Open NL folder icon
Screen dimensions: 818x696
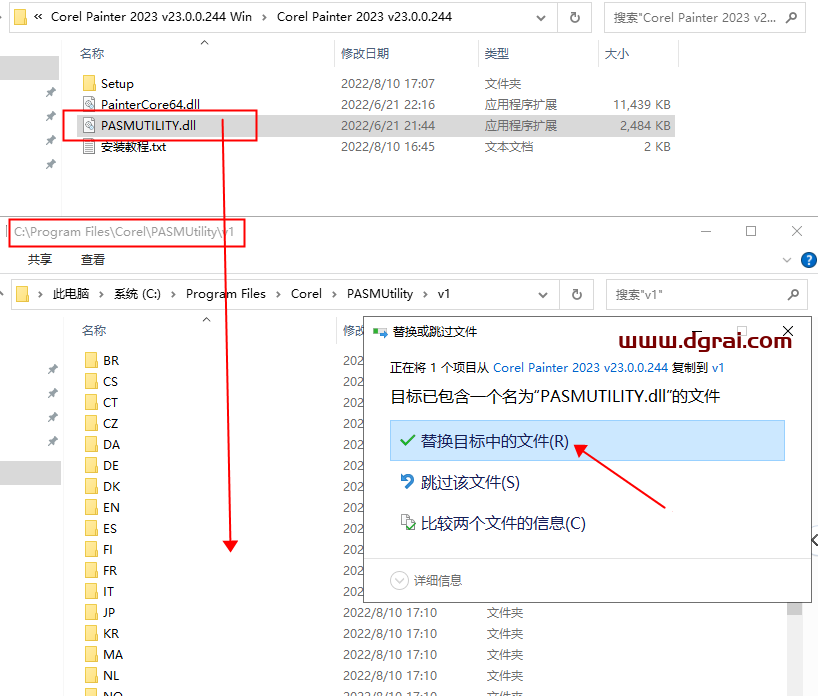pyautogui.click(x=91, y=675)
